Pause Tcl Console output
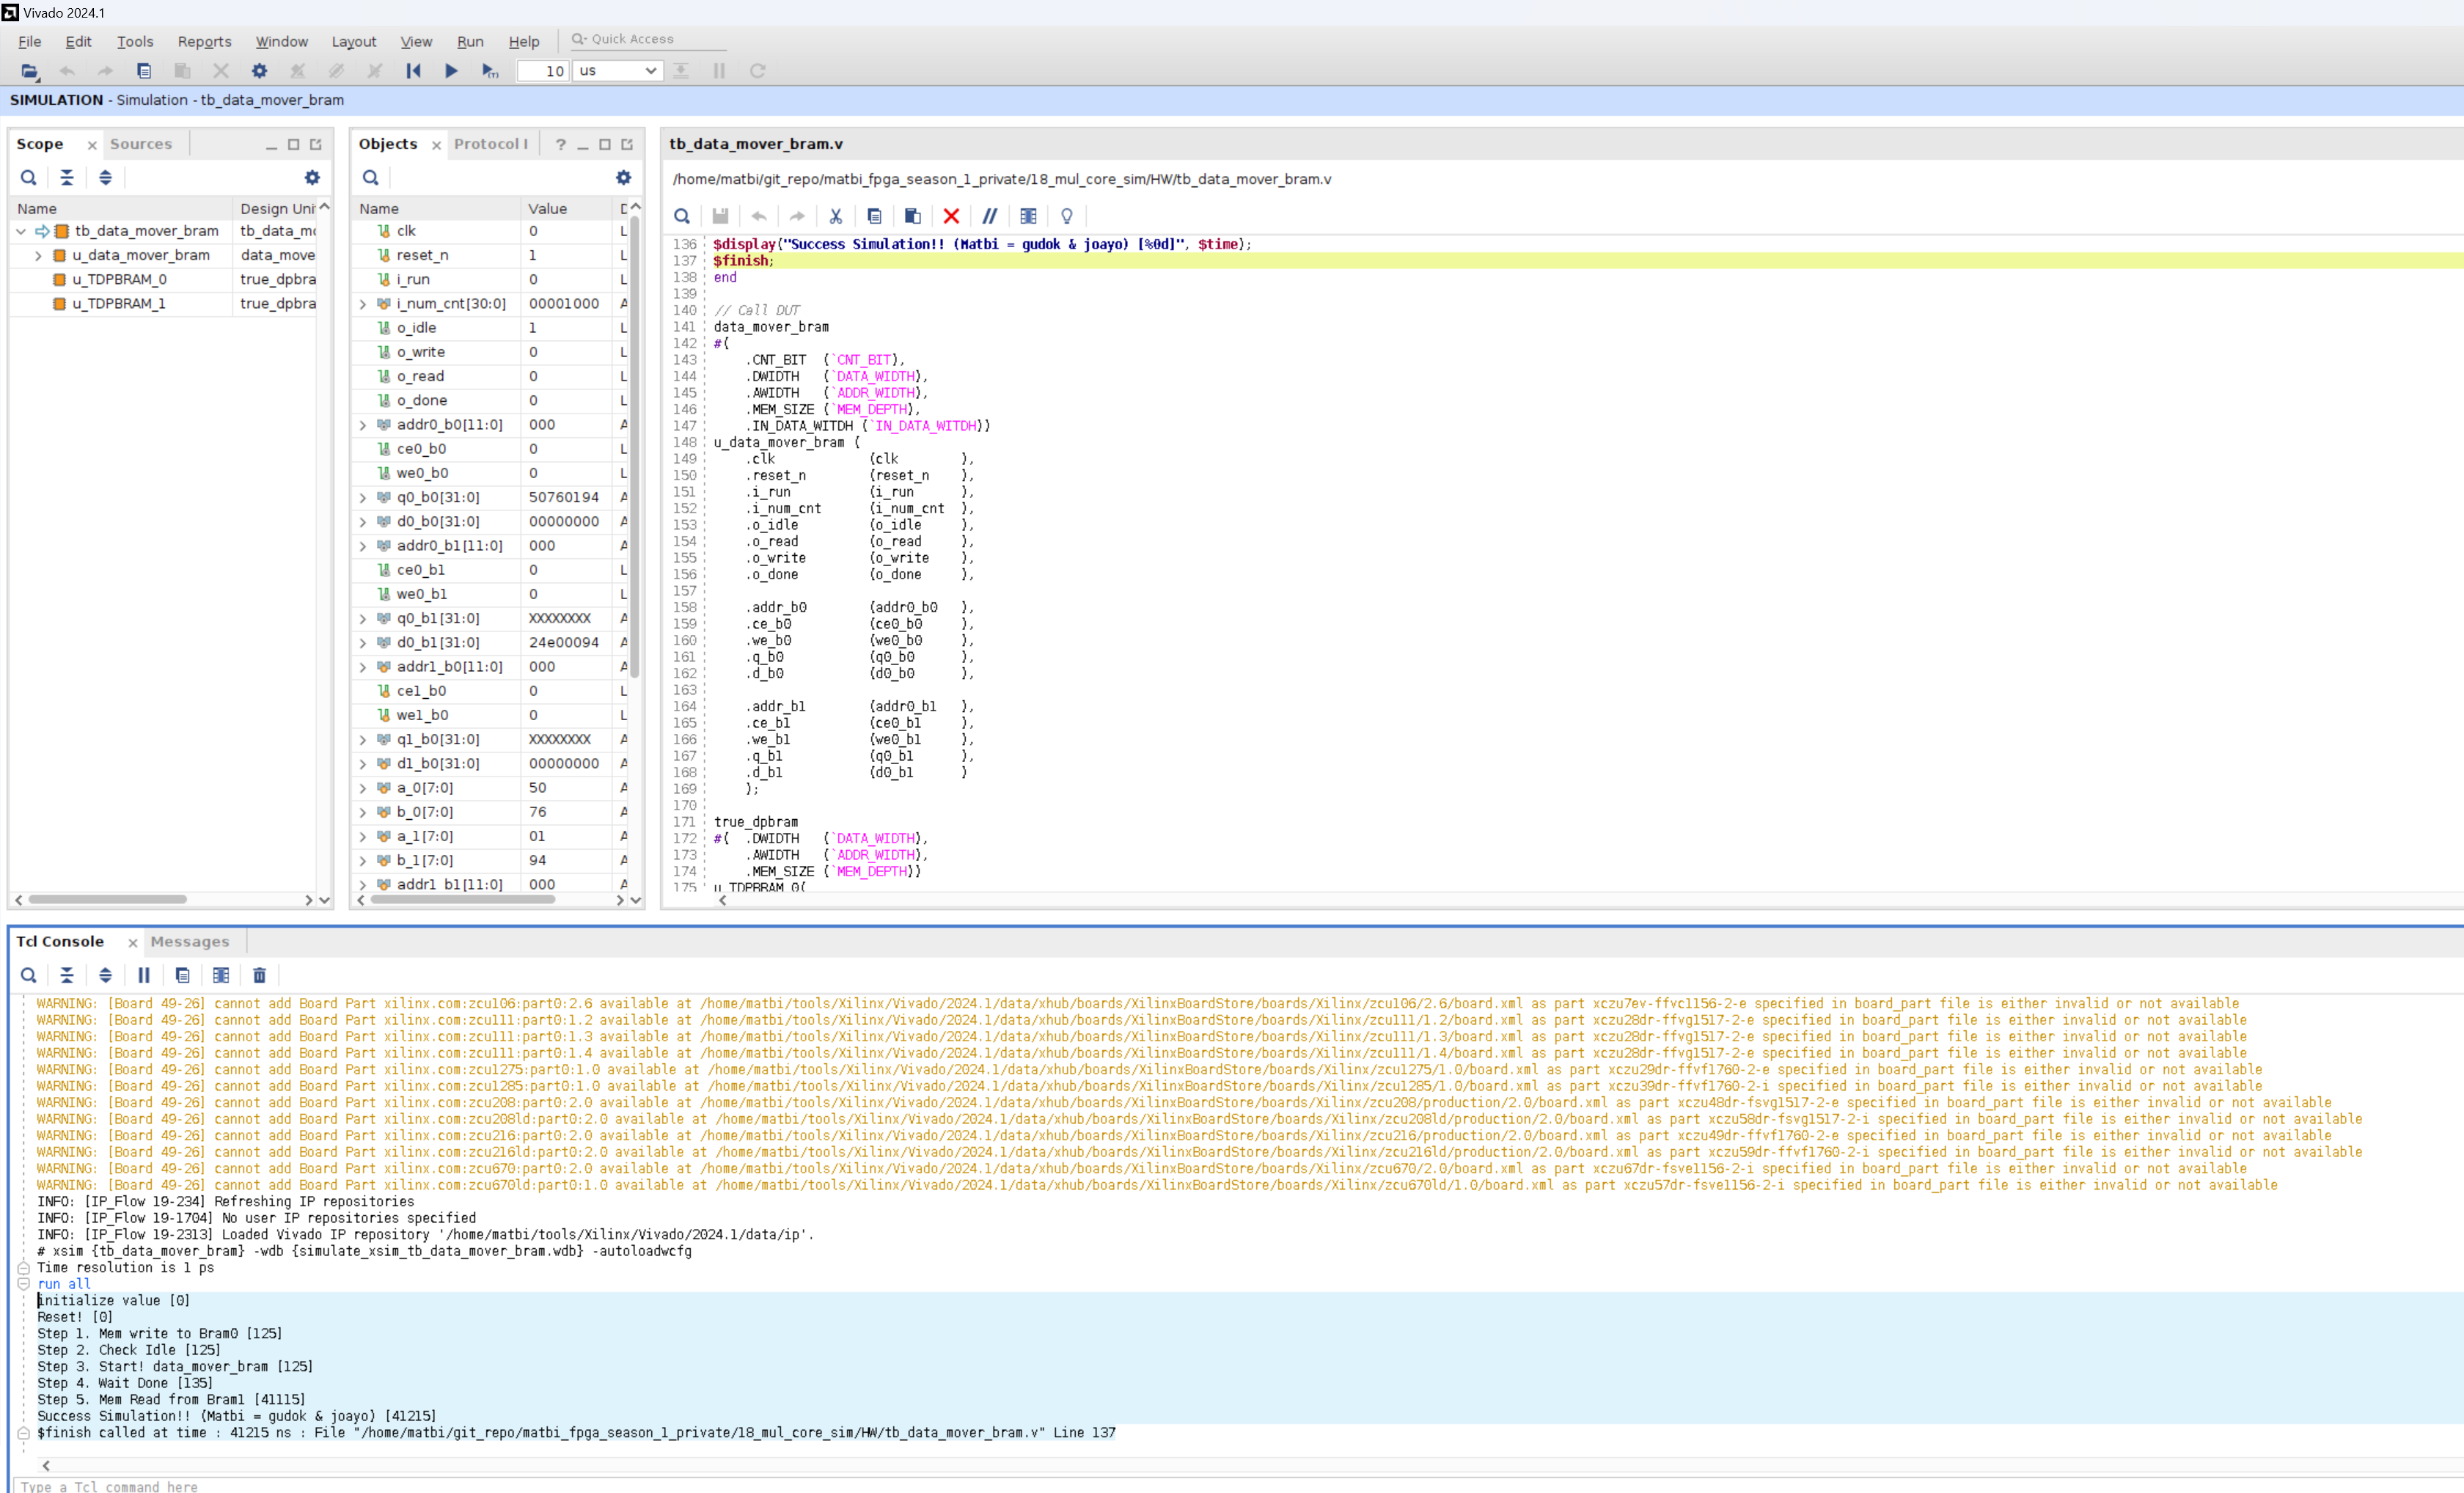The width and height of the screenshot is (2464, 1493). (144, 975)
